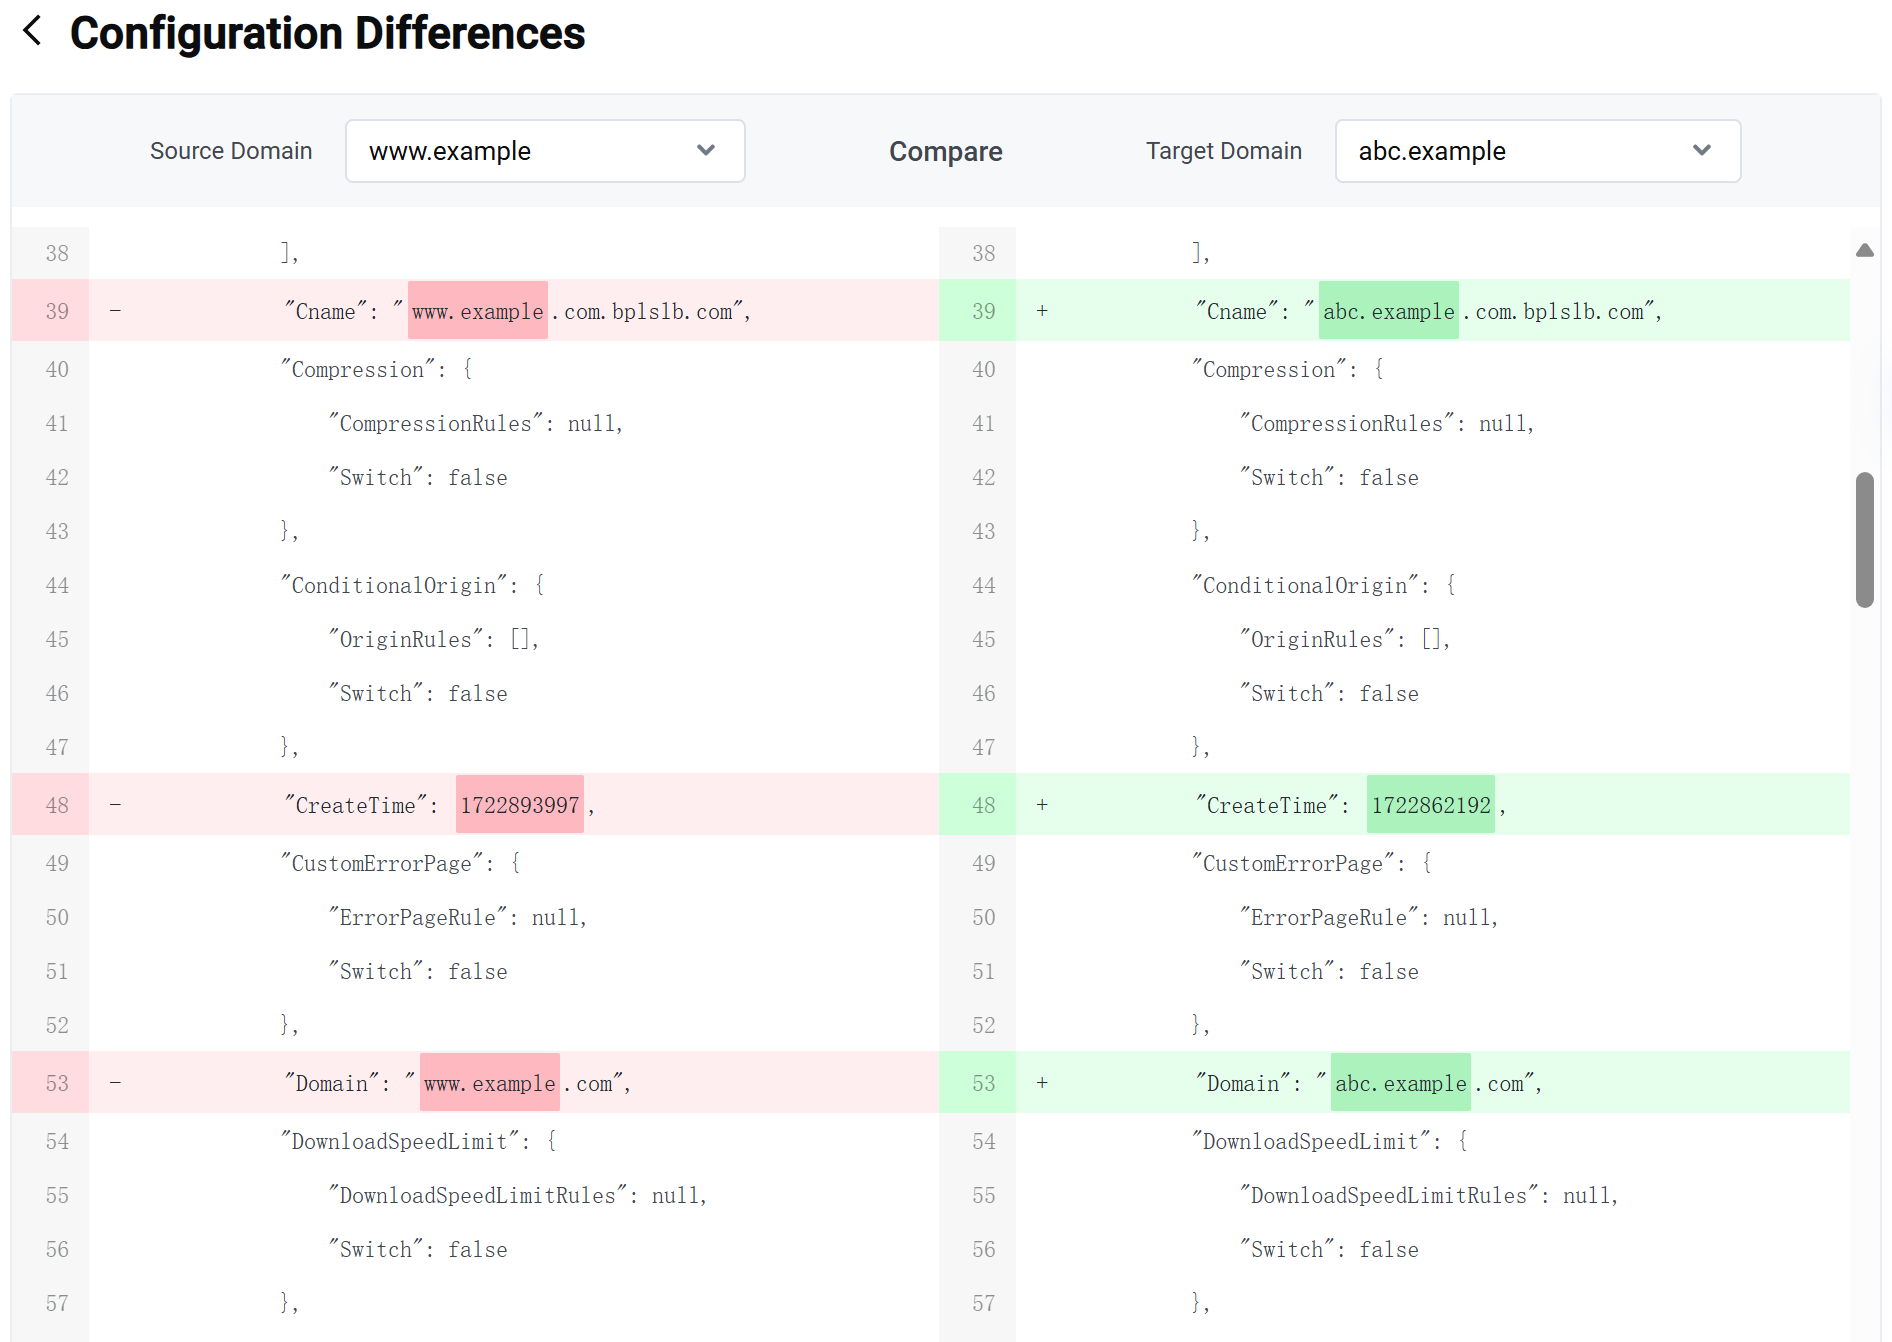
Task: Click right "DownloadSpeedLimit": { line
Action: 1330,1141
